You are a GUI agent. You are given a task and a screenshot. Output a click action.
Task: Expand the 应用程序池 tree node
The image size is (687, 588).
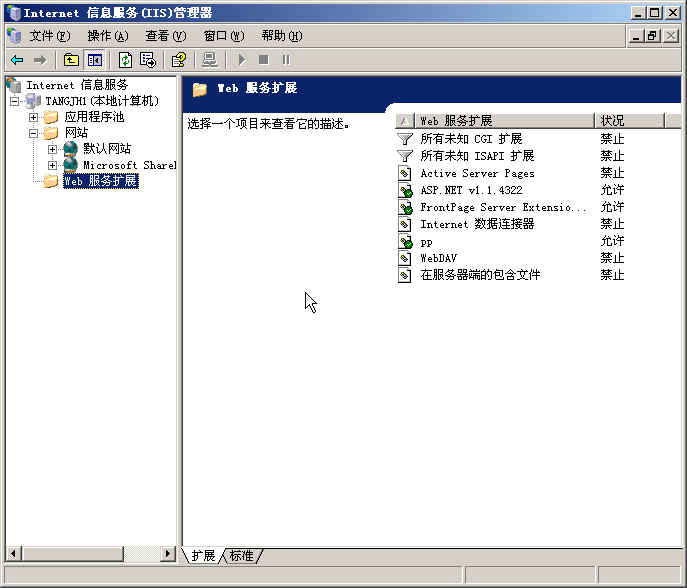coord(33,117)
